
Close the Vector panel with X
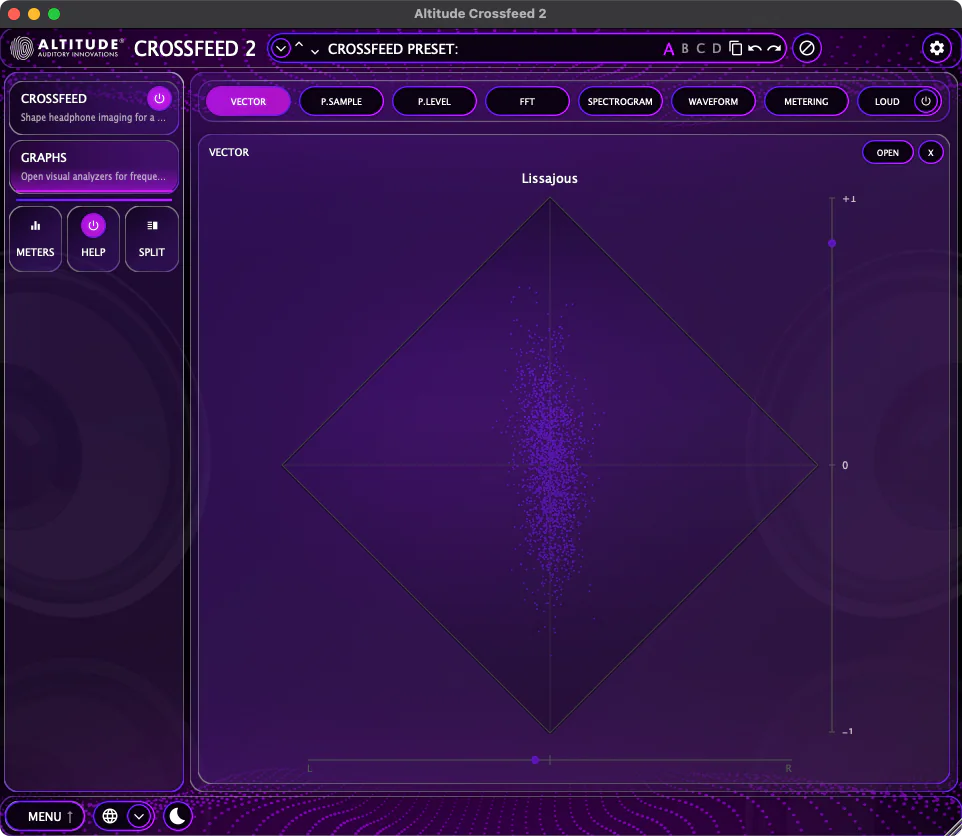[931, 153]
